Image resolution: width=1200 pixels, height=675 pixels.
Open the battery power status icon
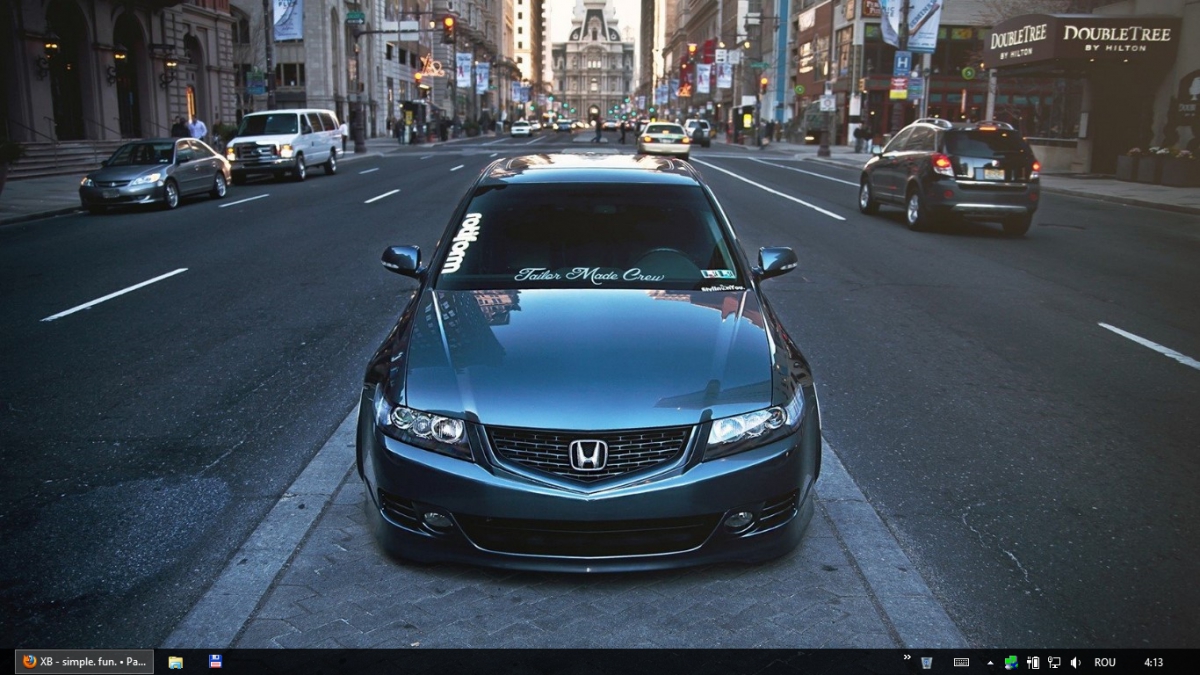tap(1033, 662)
